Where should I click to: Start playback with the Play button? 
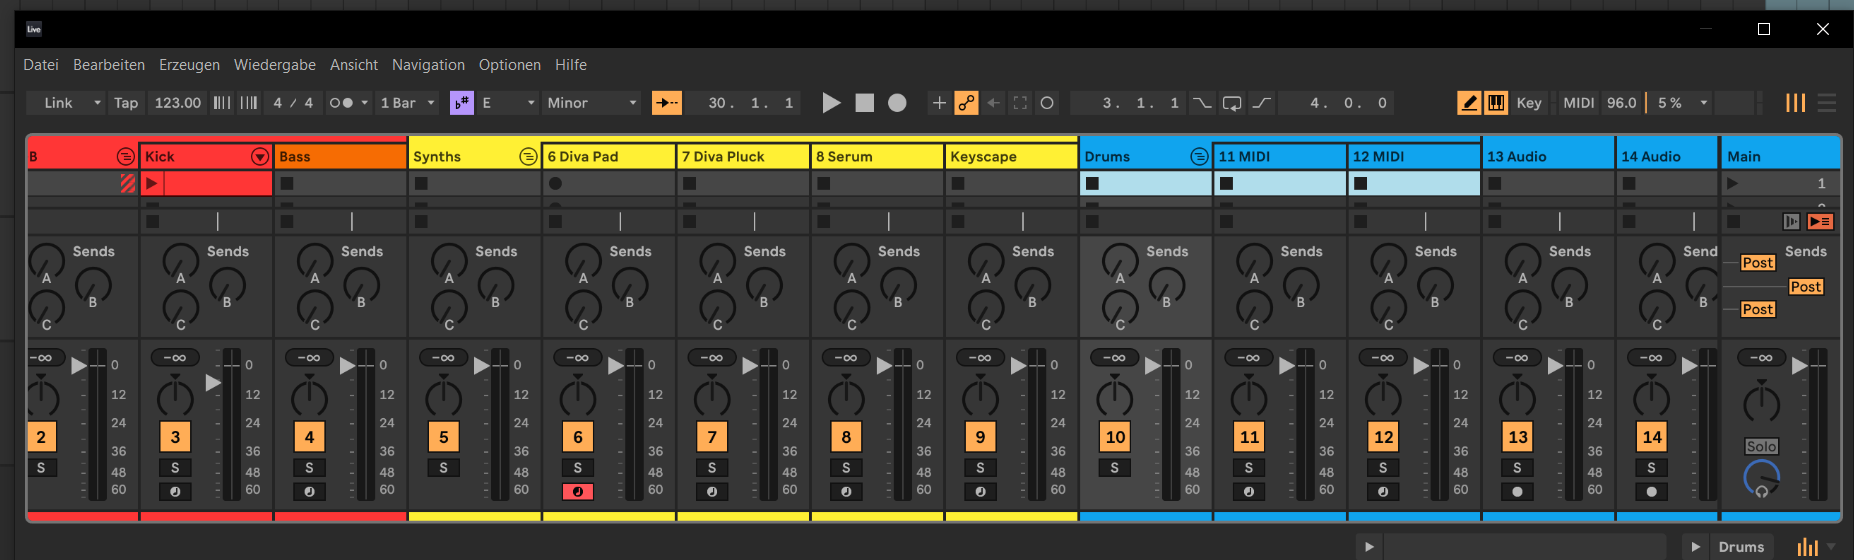pyautogui.click(x=831, y=103)
